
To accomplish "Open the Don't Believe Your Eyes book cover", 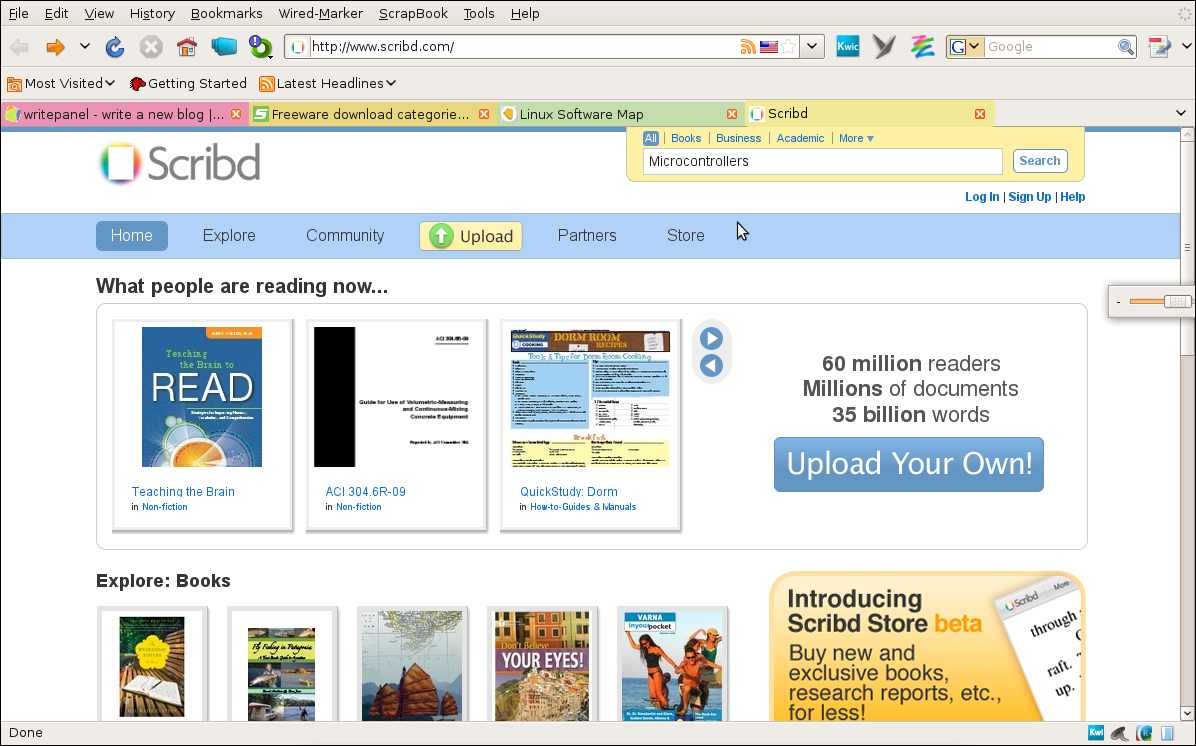I will (542, 665).
